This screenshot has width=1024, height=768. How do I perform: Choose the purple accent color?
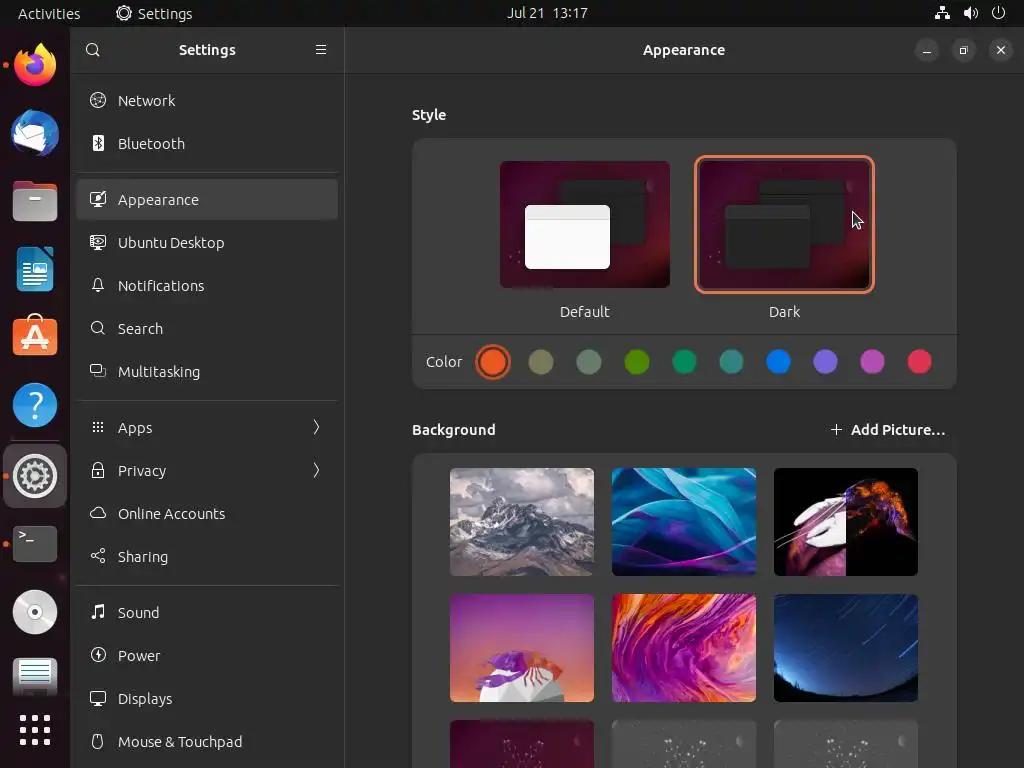[825, 362]
